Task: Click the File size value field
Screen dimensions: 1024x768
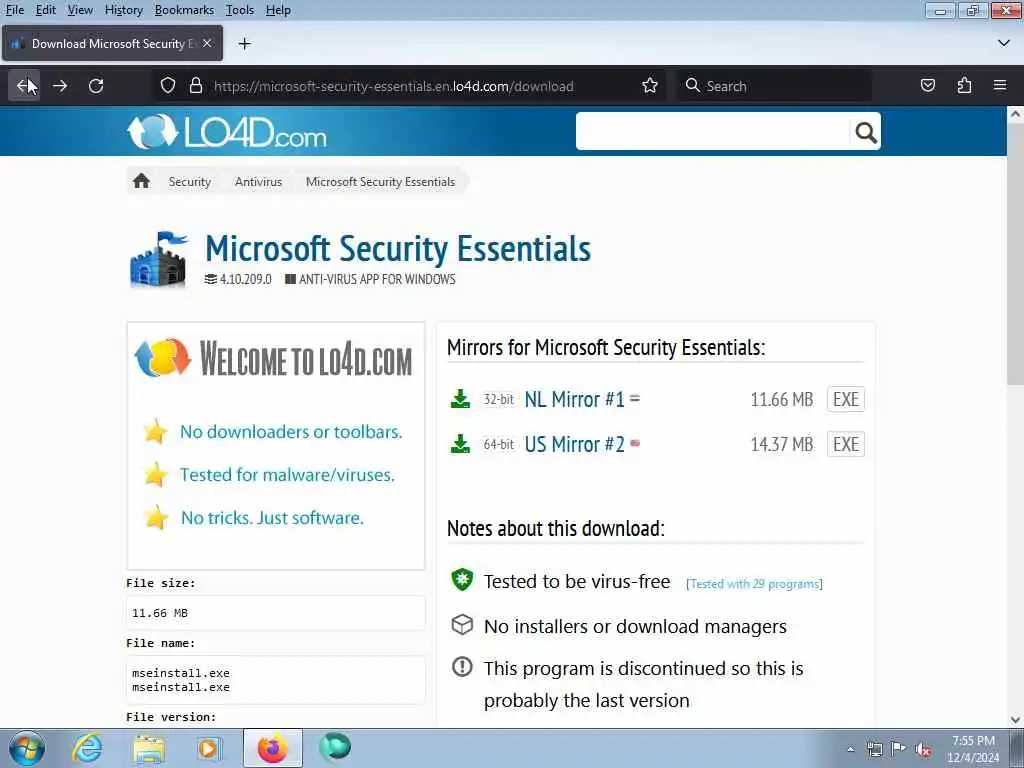Action: pos(276,613)
